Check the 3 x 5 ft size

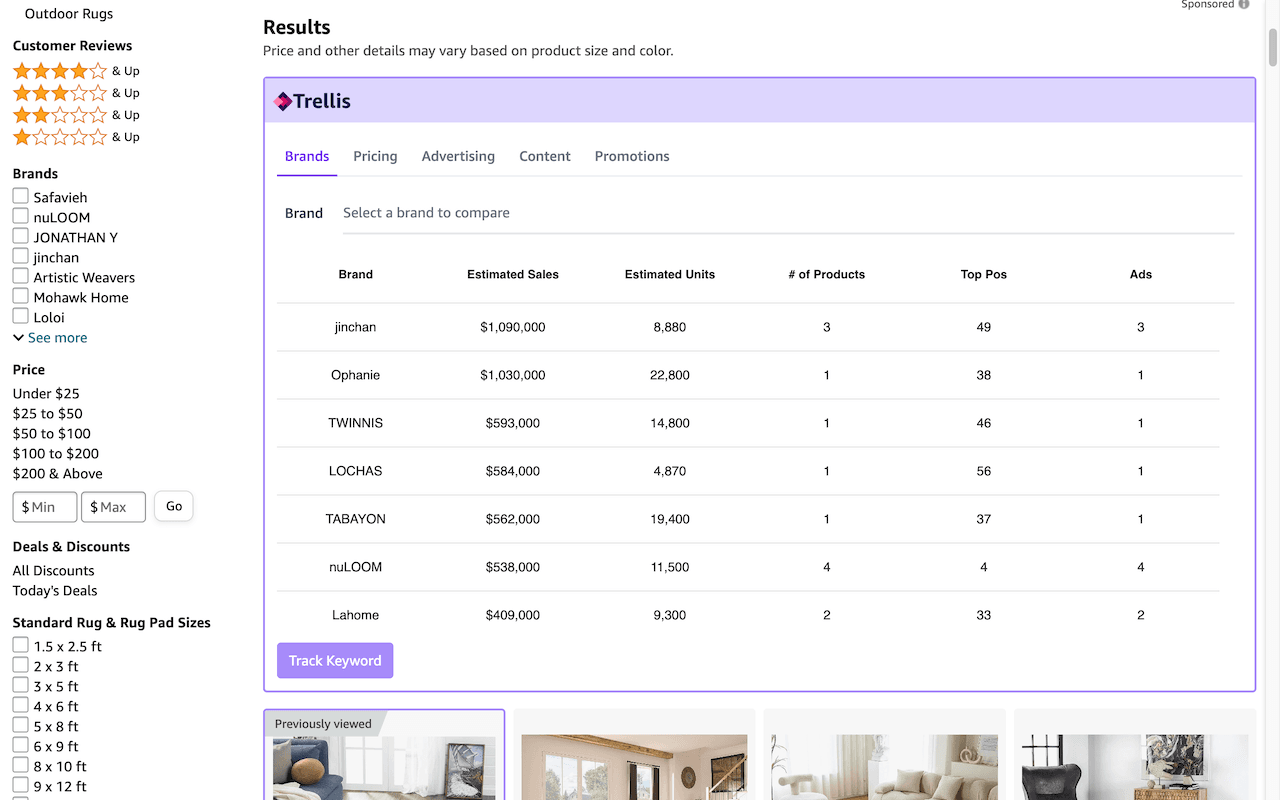pos(20,685)
